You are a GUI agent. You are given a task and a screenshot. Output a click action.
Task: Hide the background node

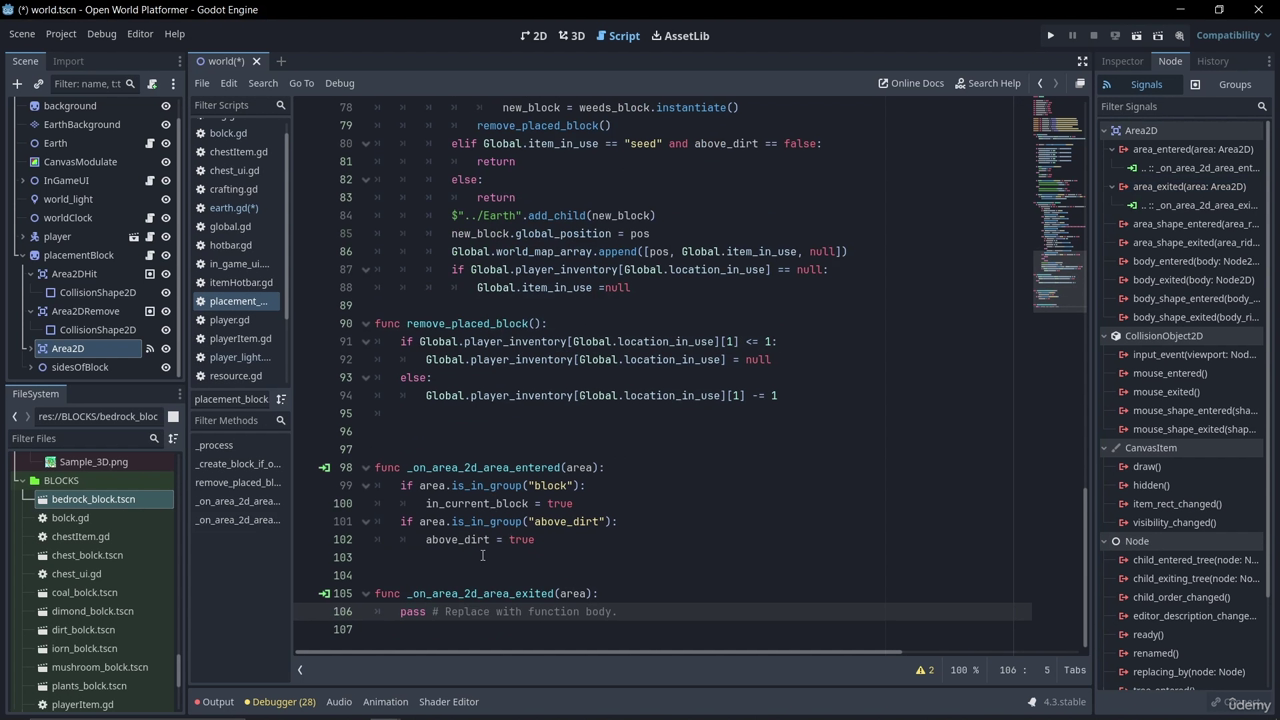(166, 106)
